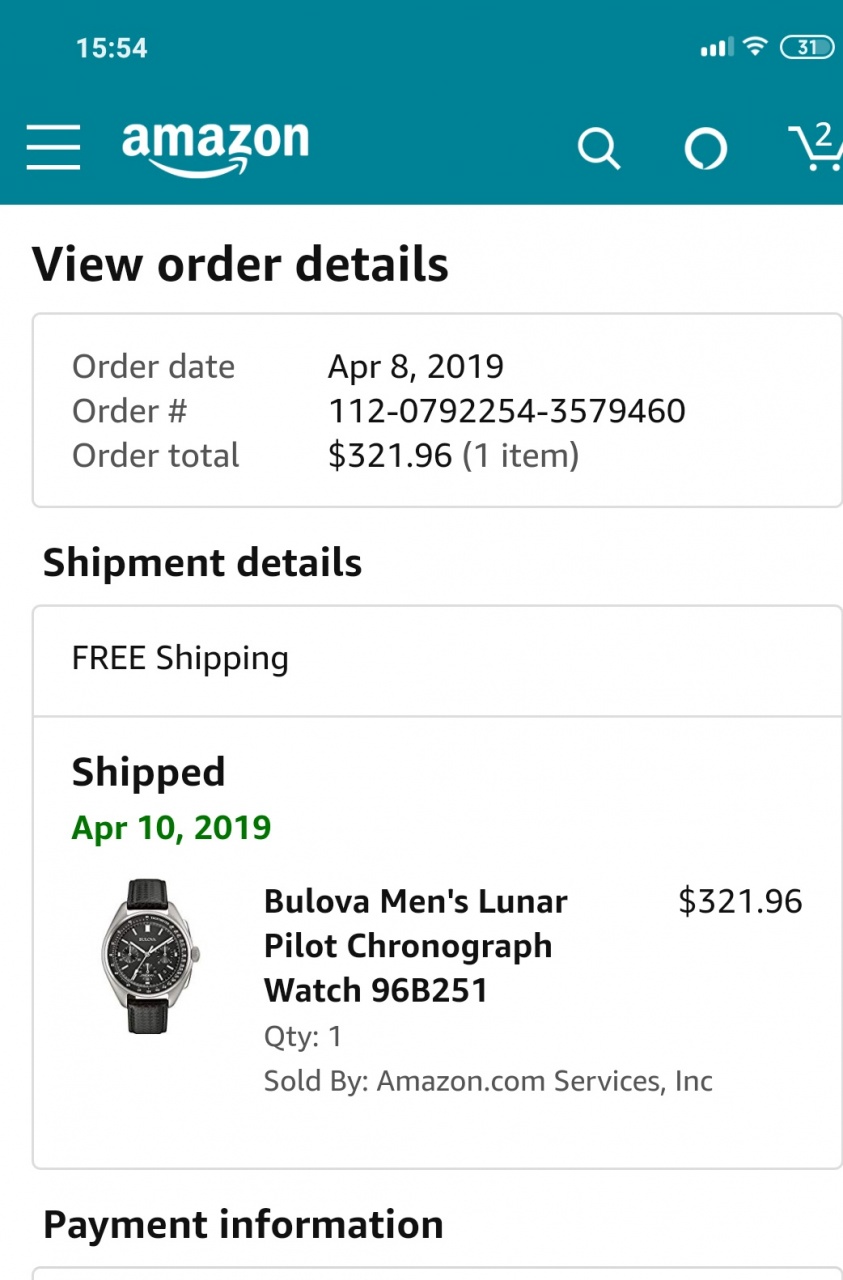Screen dimensions: 843x1280
Task: Launch the Alexa voice assistant icon
Action: coord(705,149)
